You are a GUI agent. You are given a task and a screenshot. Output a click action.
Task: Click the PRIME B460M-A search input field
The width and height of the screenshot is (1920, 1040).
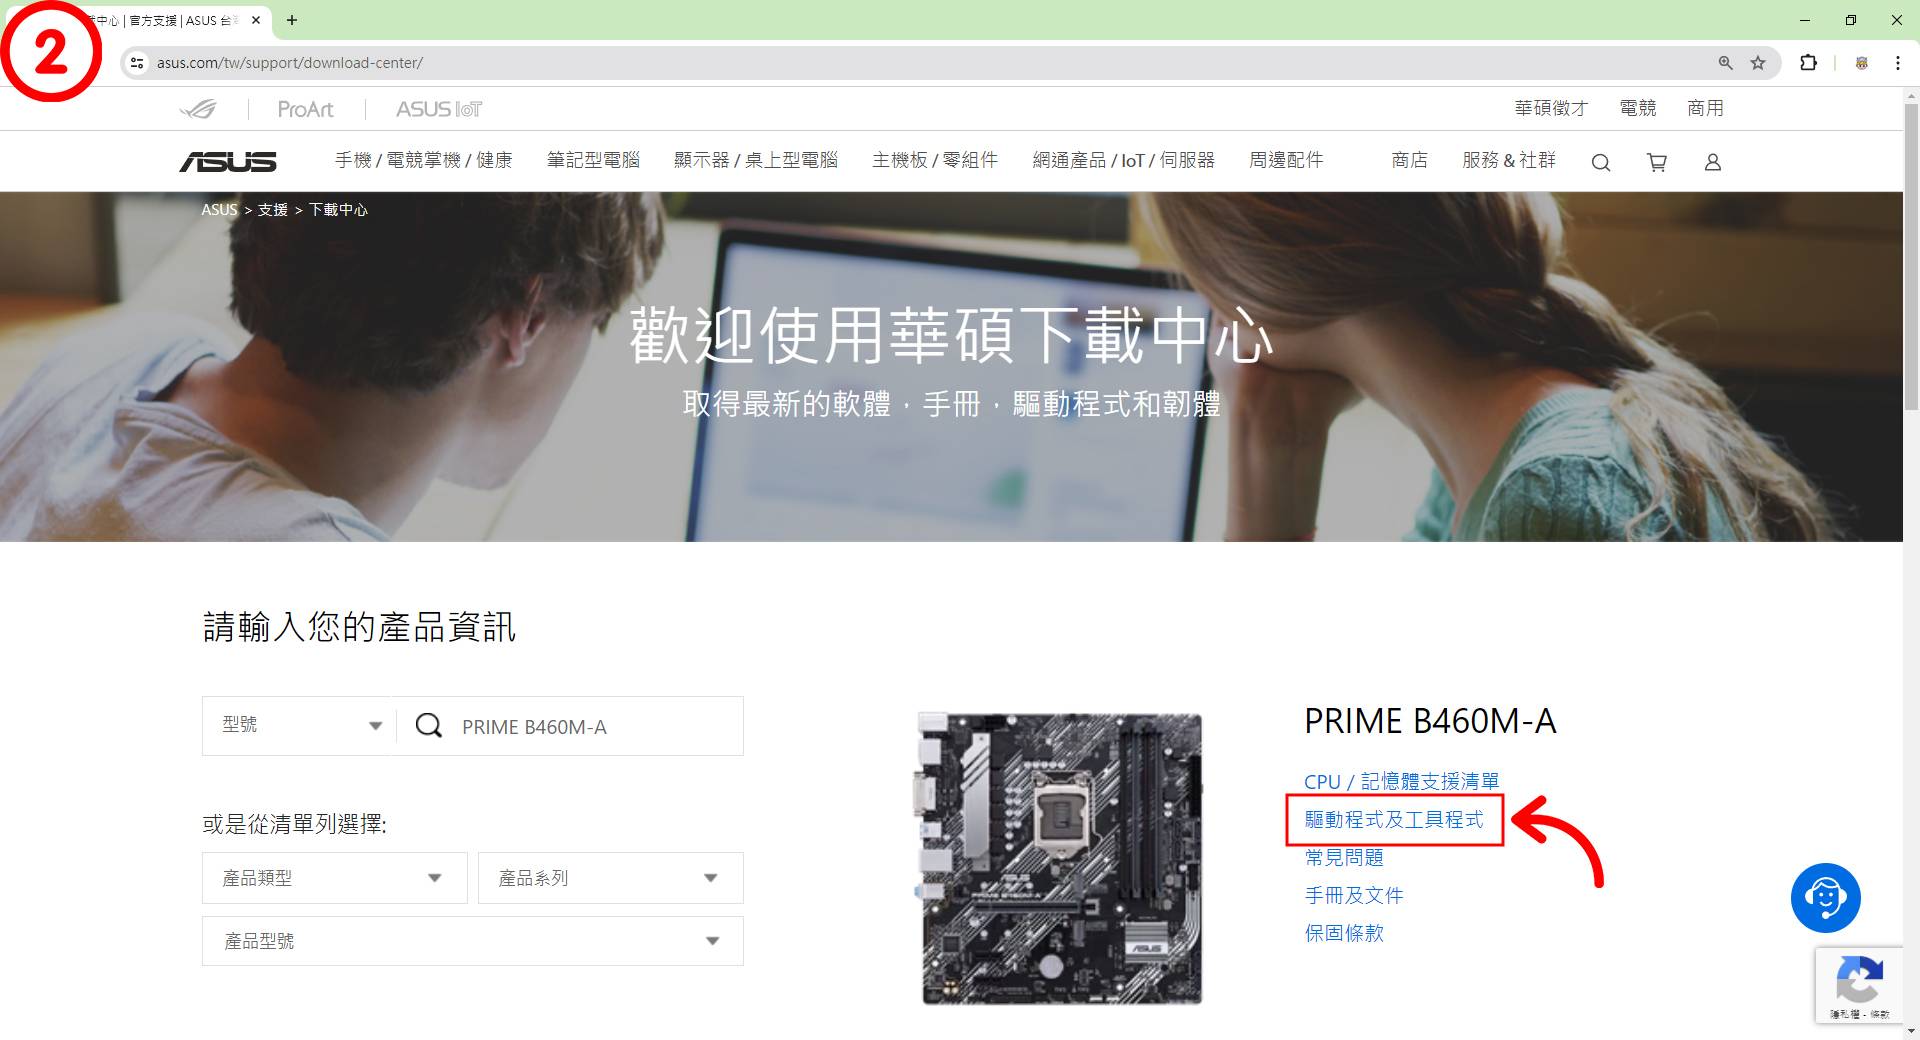pos(590,727)
